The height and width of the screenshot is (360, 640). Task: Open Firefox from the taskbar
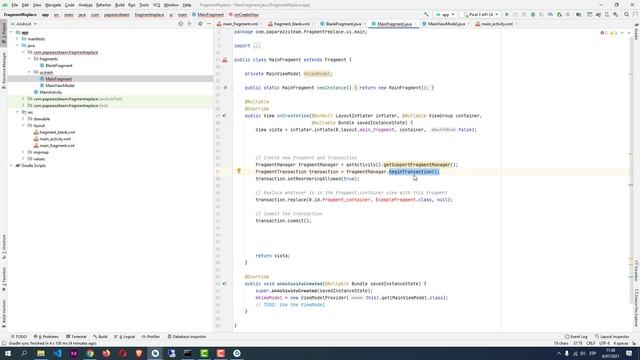click(106, 353)
